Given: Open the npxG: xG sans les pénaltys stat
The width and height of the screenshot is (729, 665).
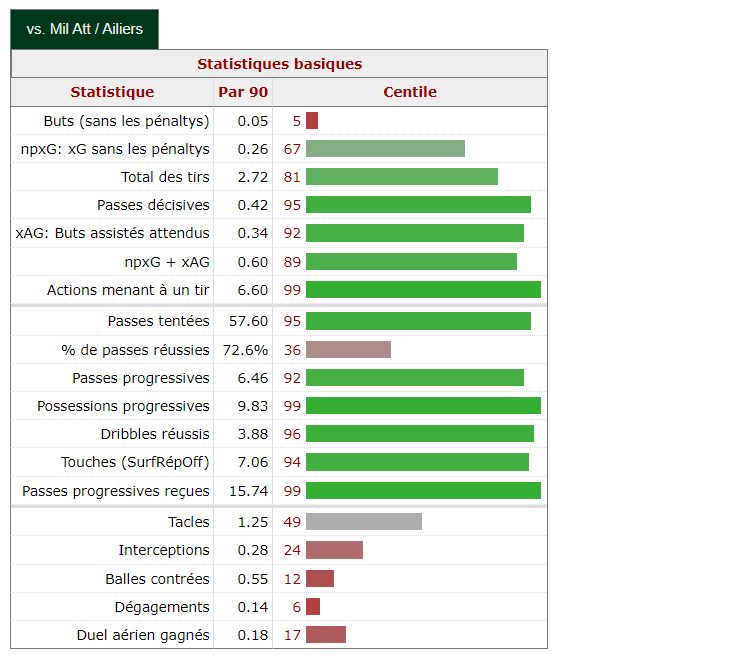Looking at the screenshot, I should coord(115,149).
